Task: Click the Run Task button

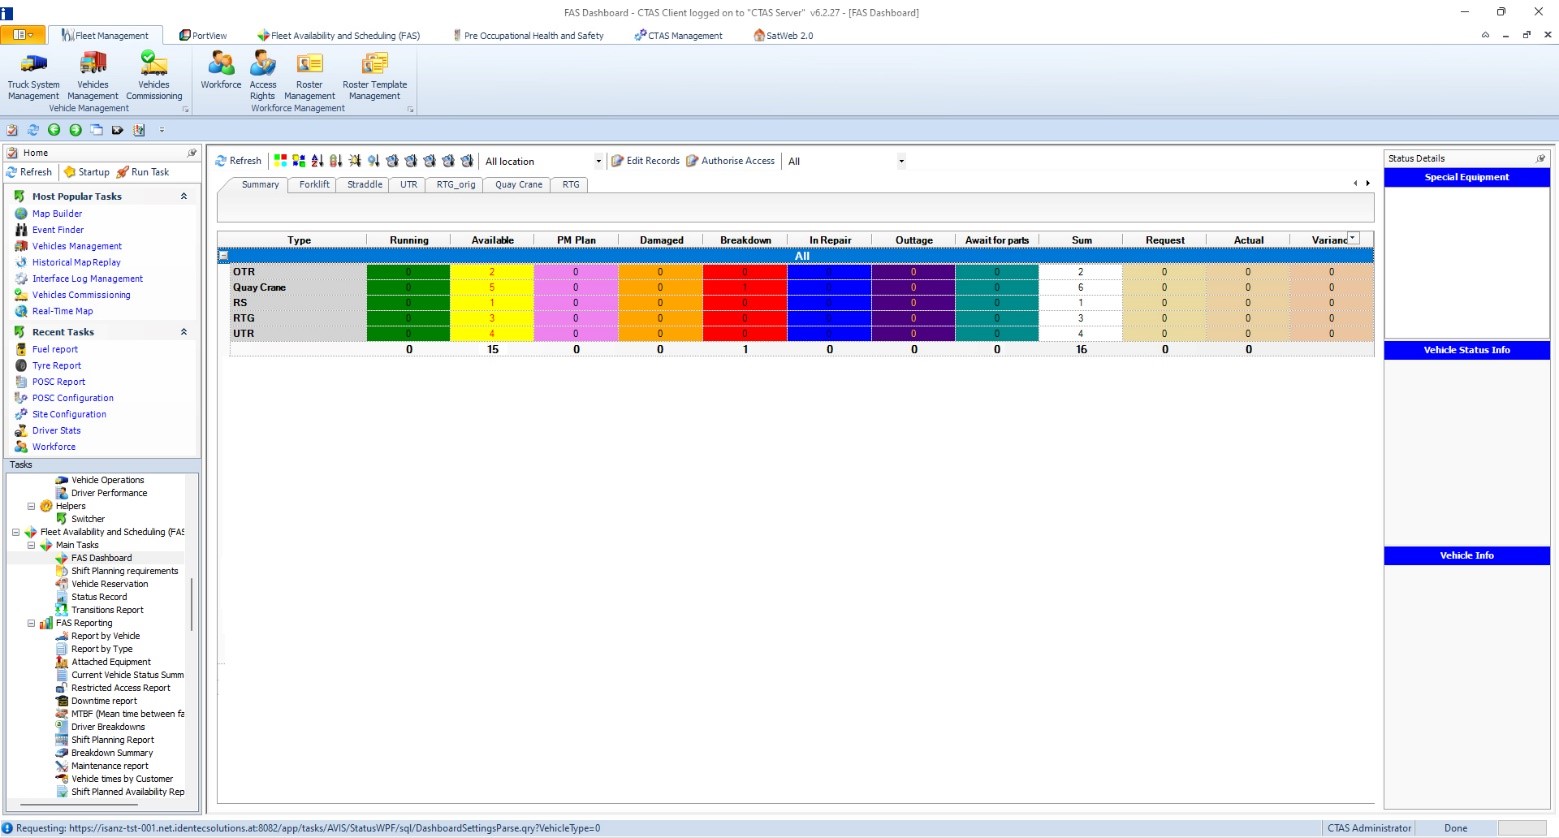Action: (143, 171)
